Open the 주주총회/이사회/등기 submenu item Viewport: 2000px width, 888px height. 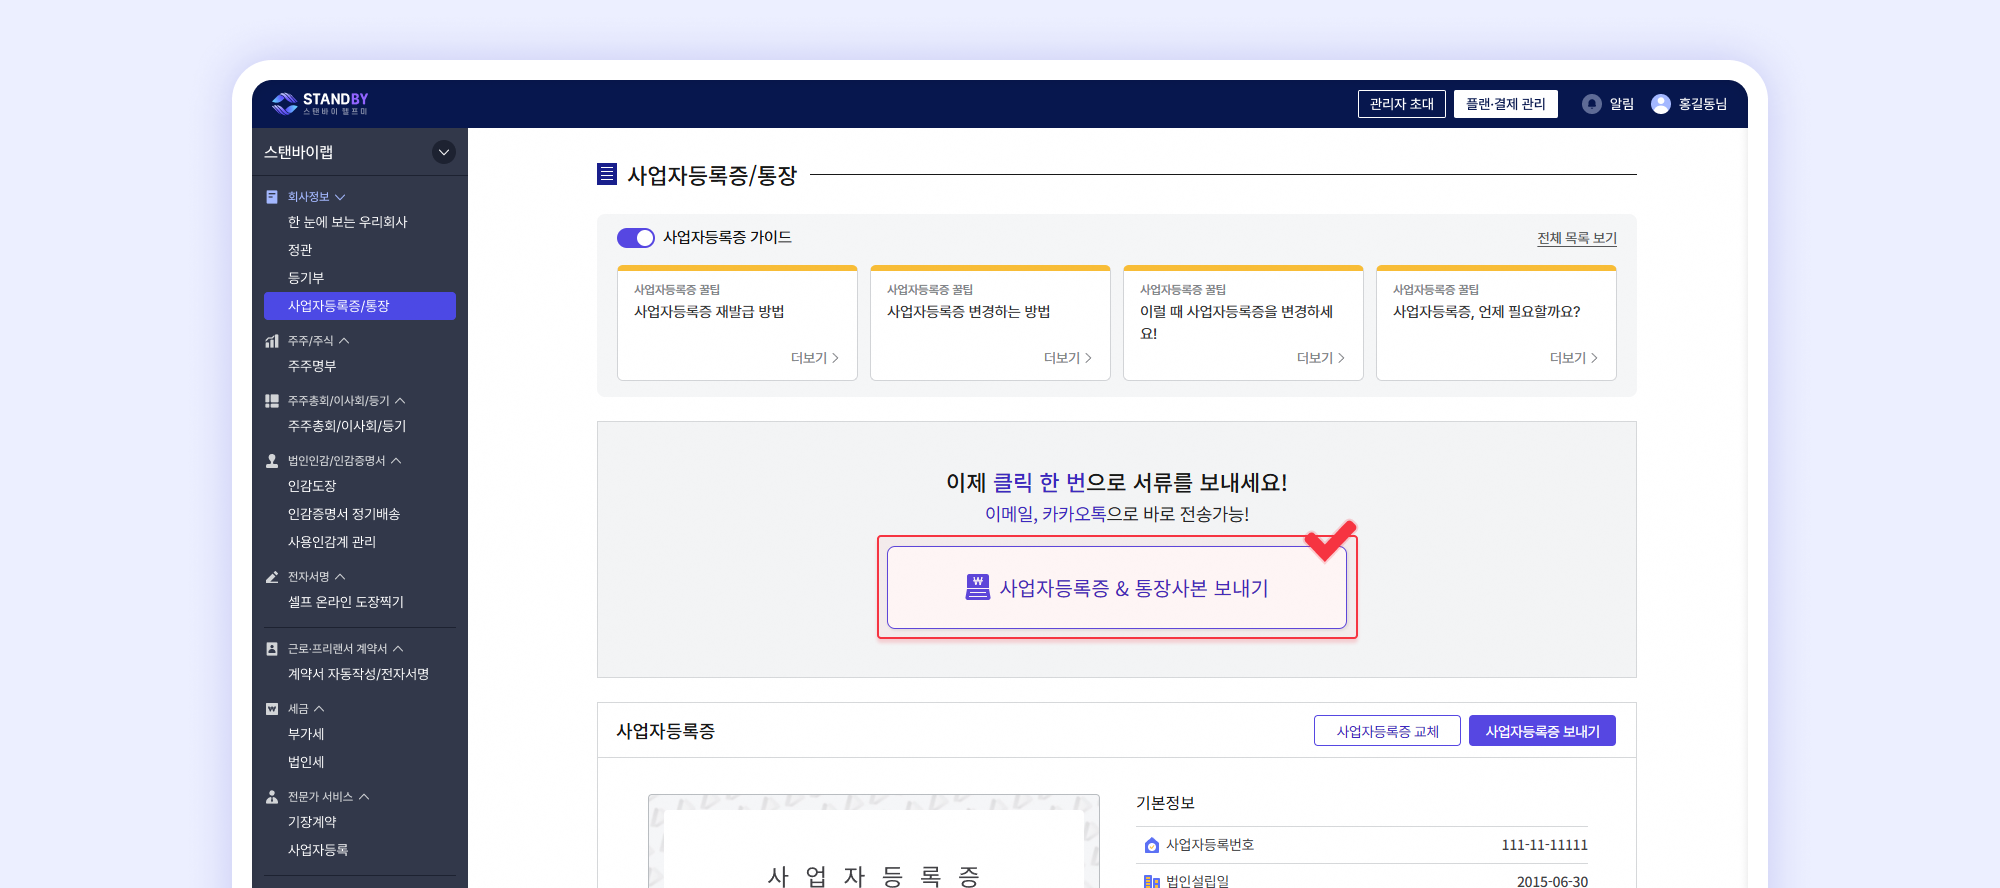click(x=347, y=426)
